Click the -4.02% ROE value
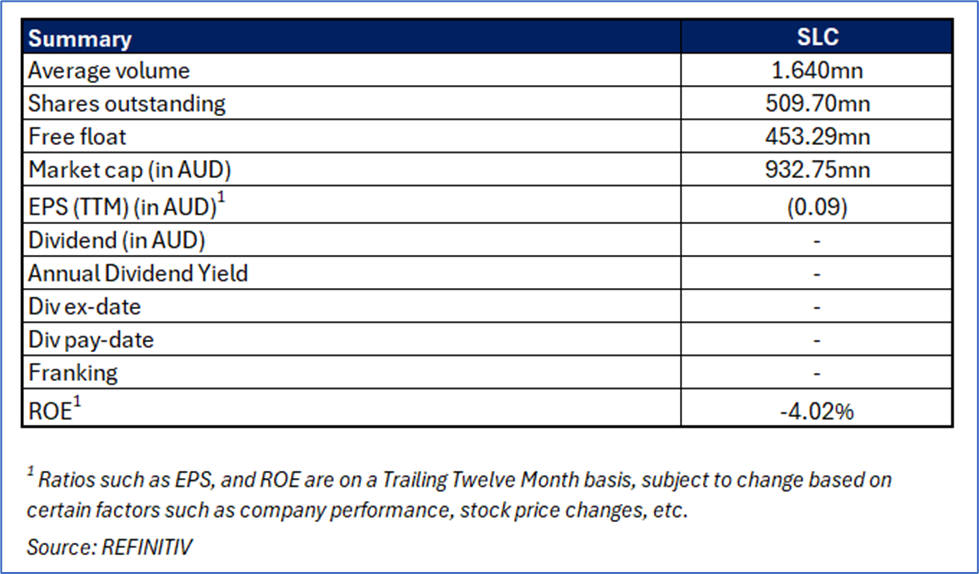 [817, 410]
